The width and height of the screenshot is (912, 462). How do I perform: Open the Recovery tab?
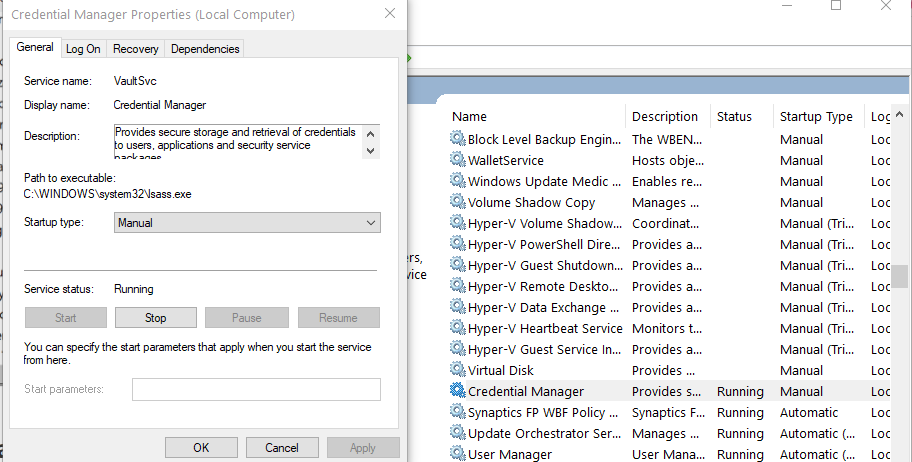click(x=136, y=49)
